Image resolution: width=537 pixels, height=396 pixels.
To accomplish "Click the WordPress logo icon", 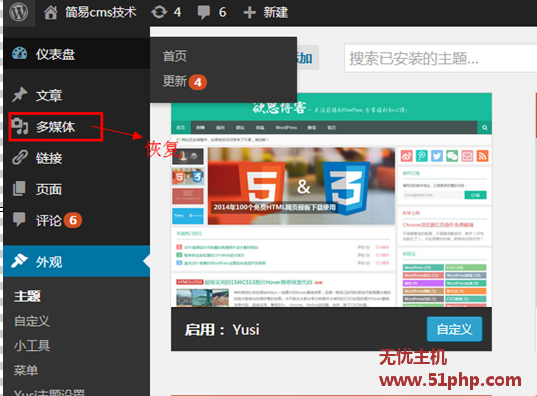I will pos(18,12).
